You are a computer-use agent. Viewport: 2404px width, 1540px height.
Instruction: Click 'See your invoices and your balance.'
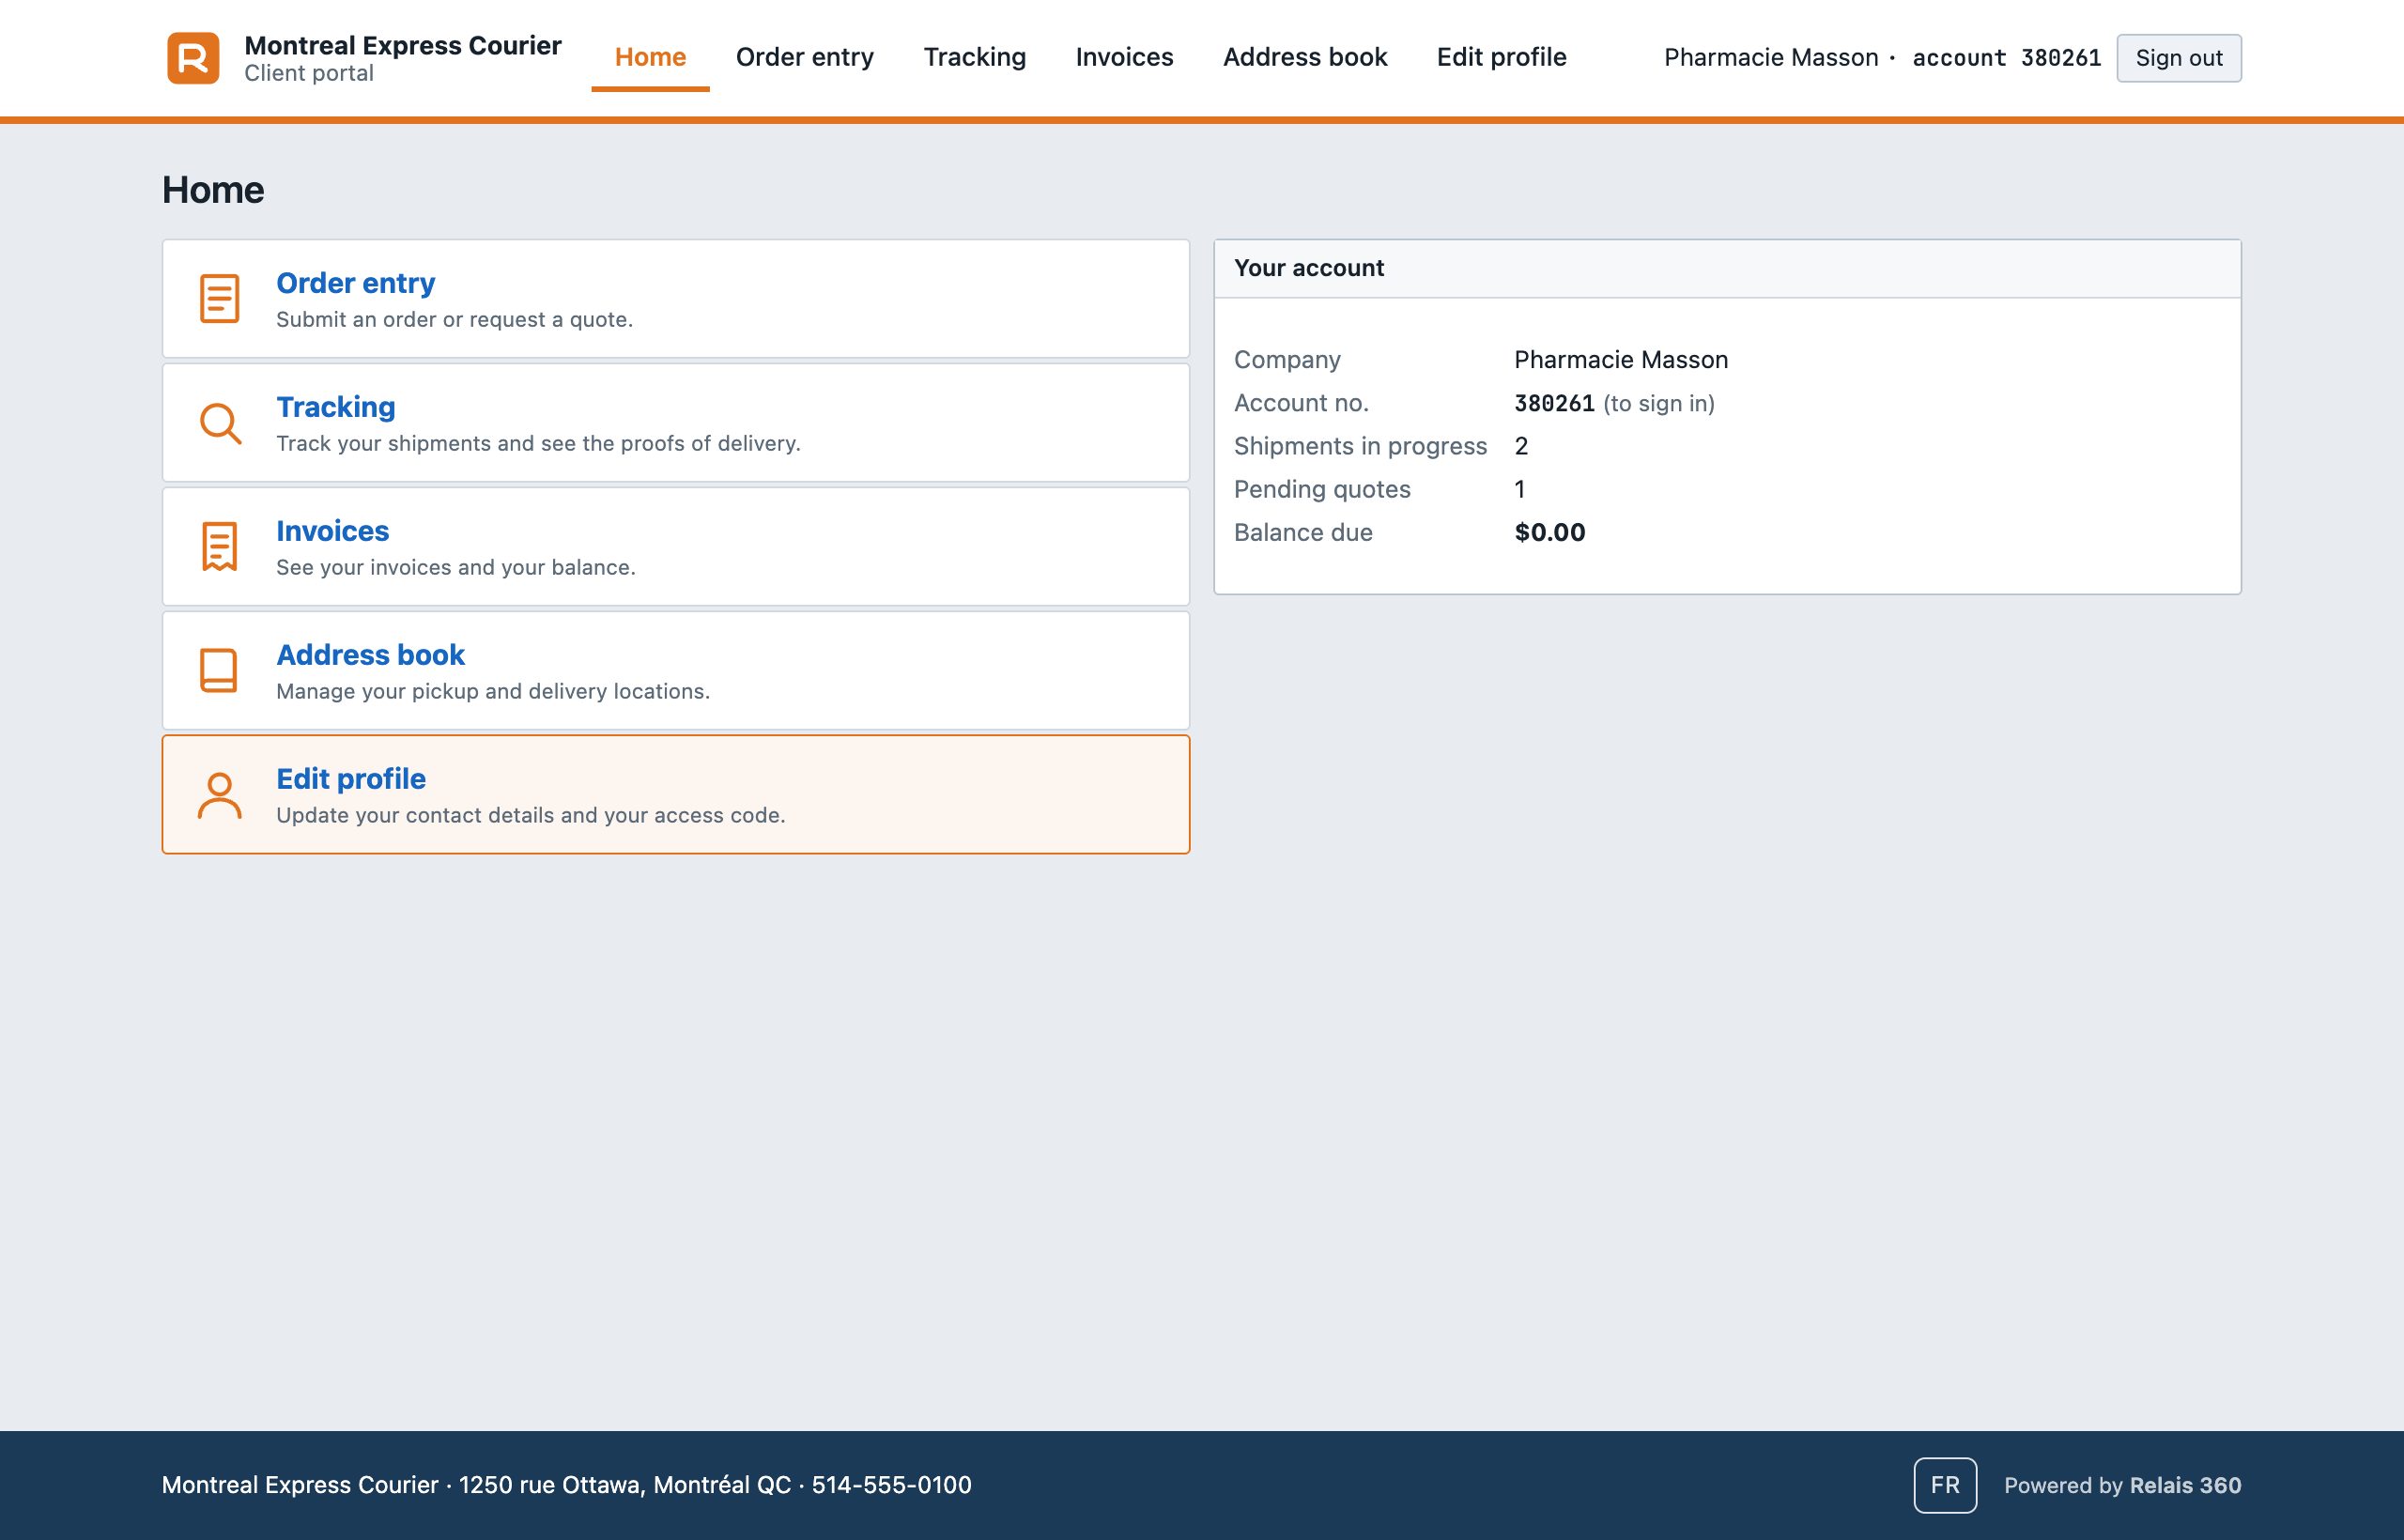456,567
